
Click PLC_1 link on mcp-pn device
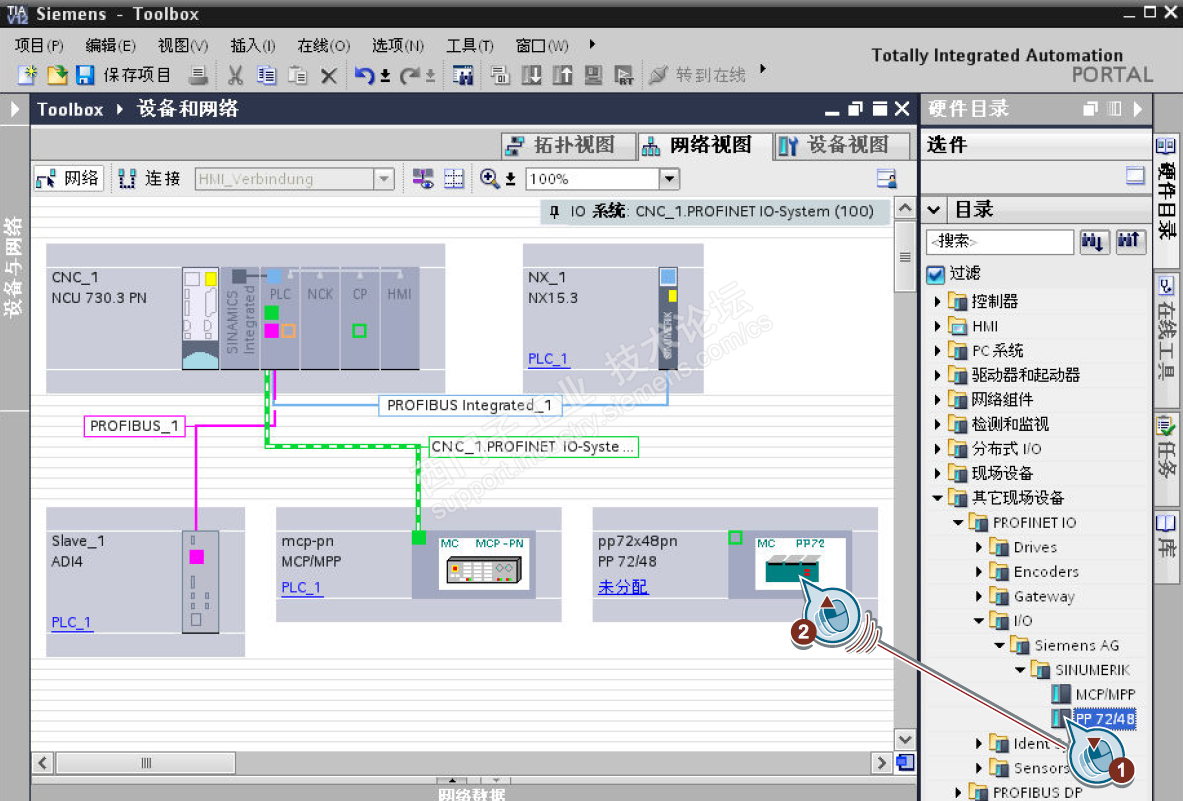point(301,588)
